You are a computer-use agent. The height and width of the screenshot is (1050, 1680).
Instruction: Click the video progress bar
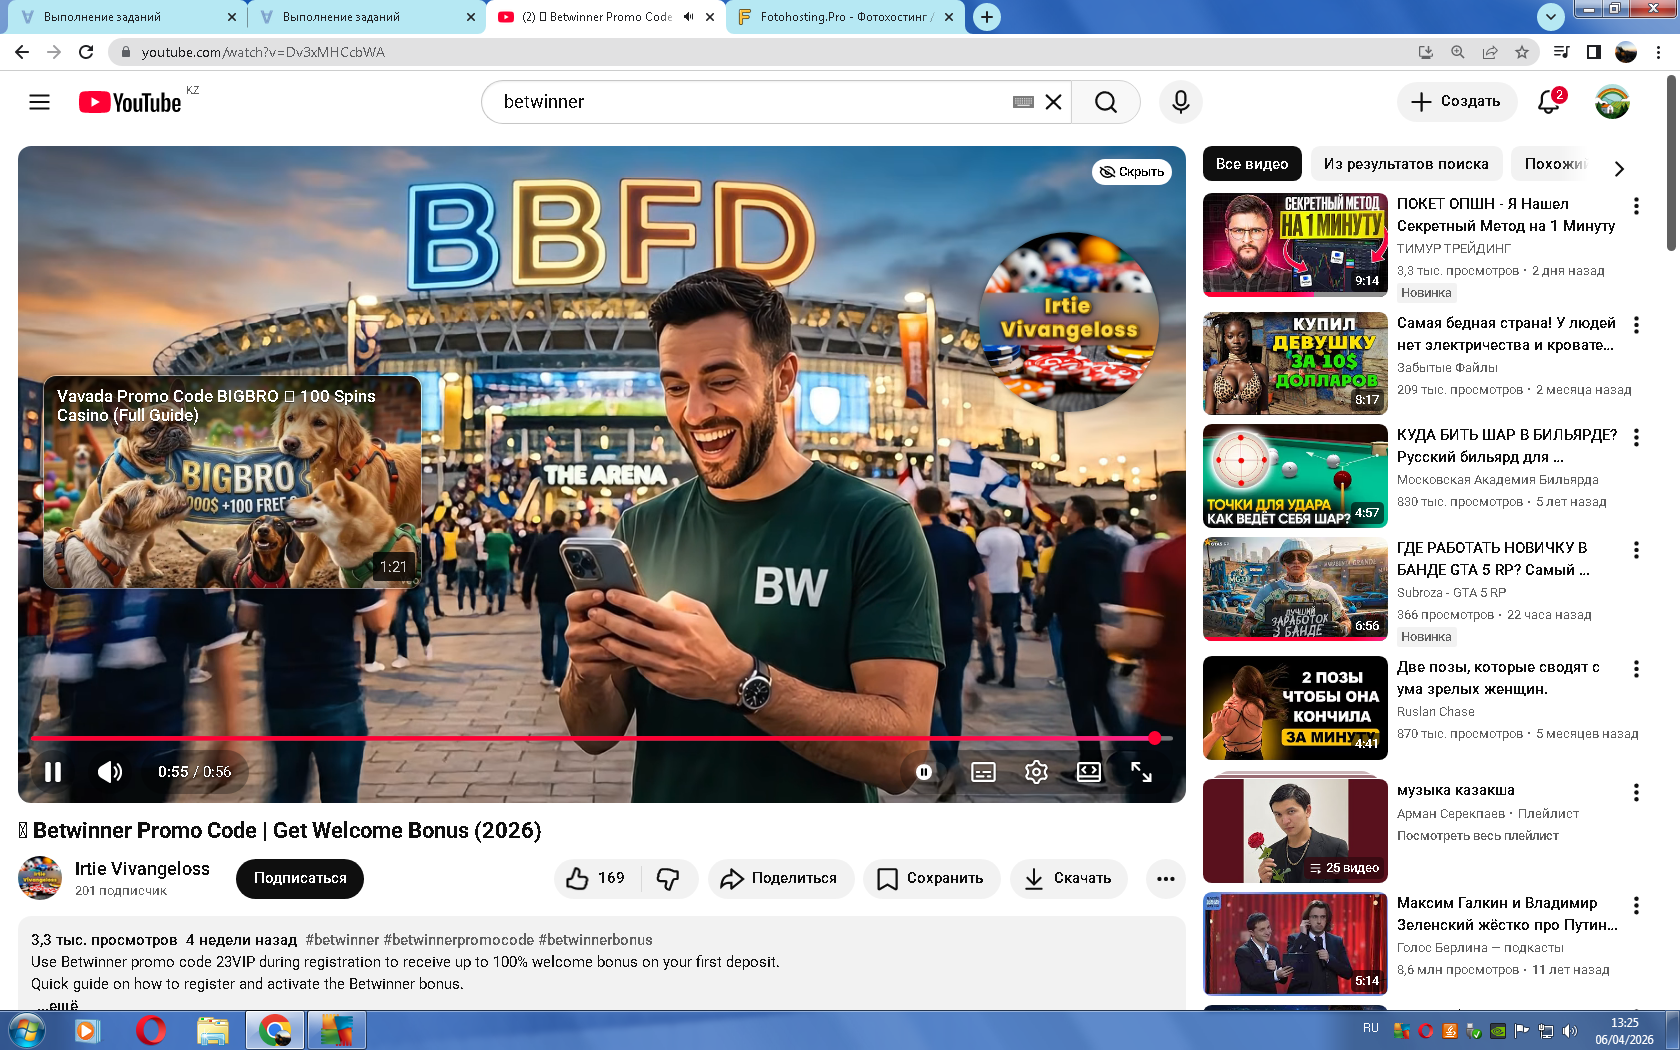pyautogui.click(x=600, y=738)
